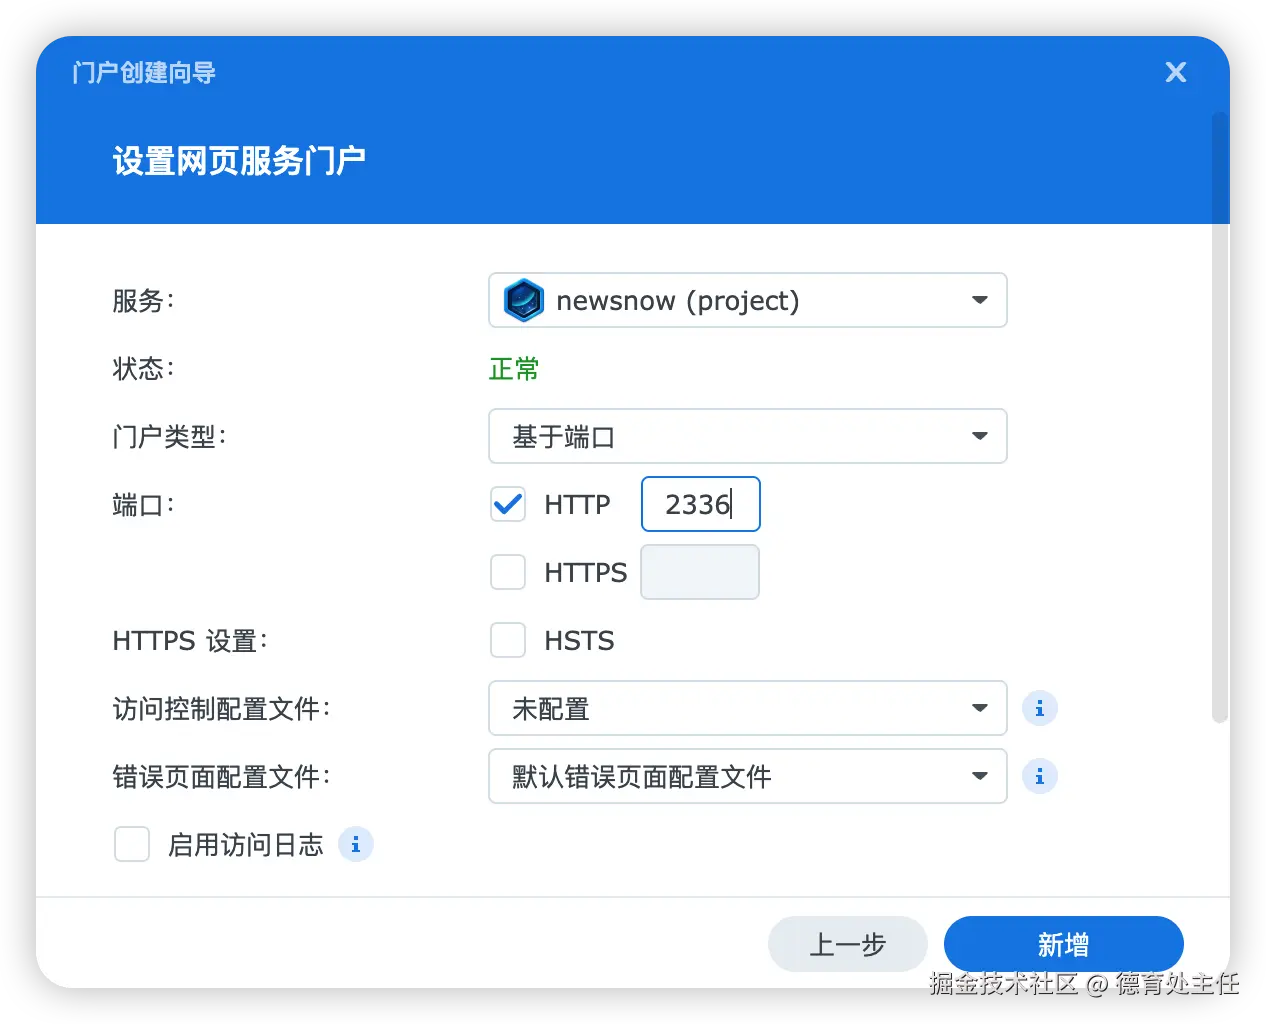Enable the 启用访问日志 checkbox
Screen dimensions: 1266x1024
[x=132, y=844]
